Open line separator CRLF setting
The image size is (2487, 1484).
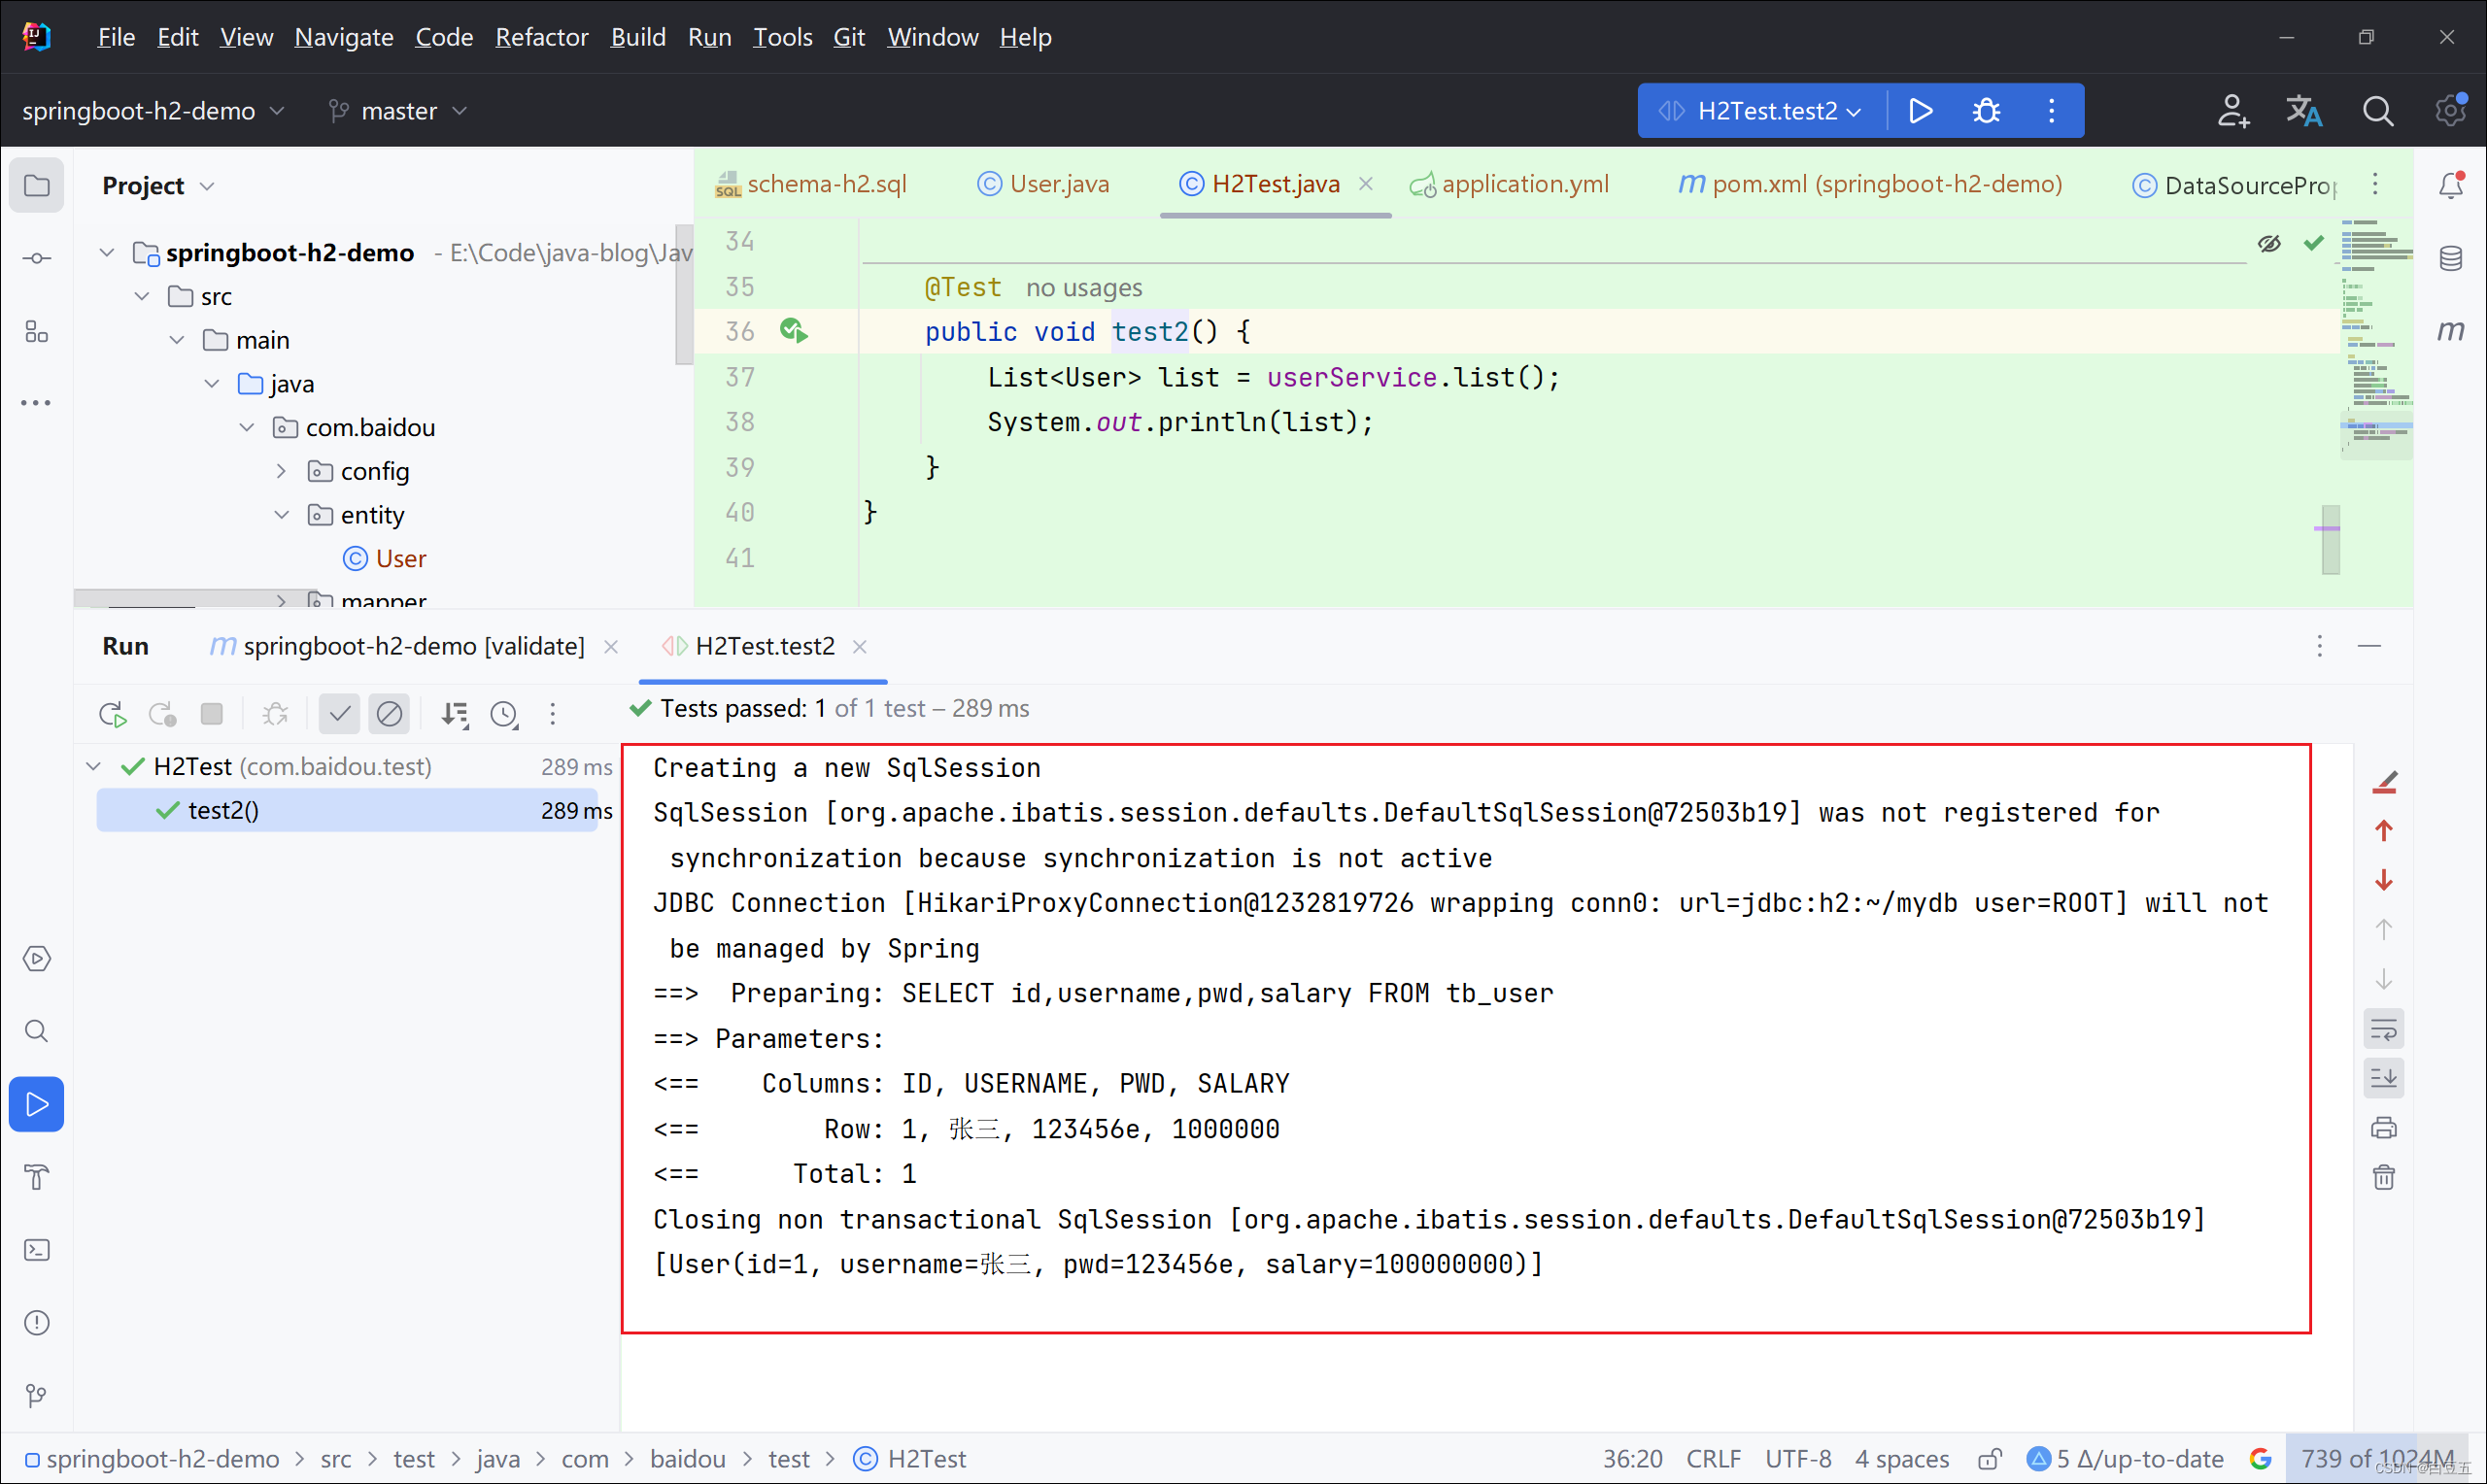1713,1459
